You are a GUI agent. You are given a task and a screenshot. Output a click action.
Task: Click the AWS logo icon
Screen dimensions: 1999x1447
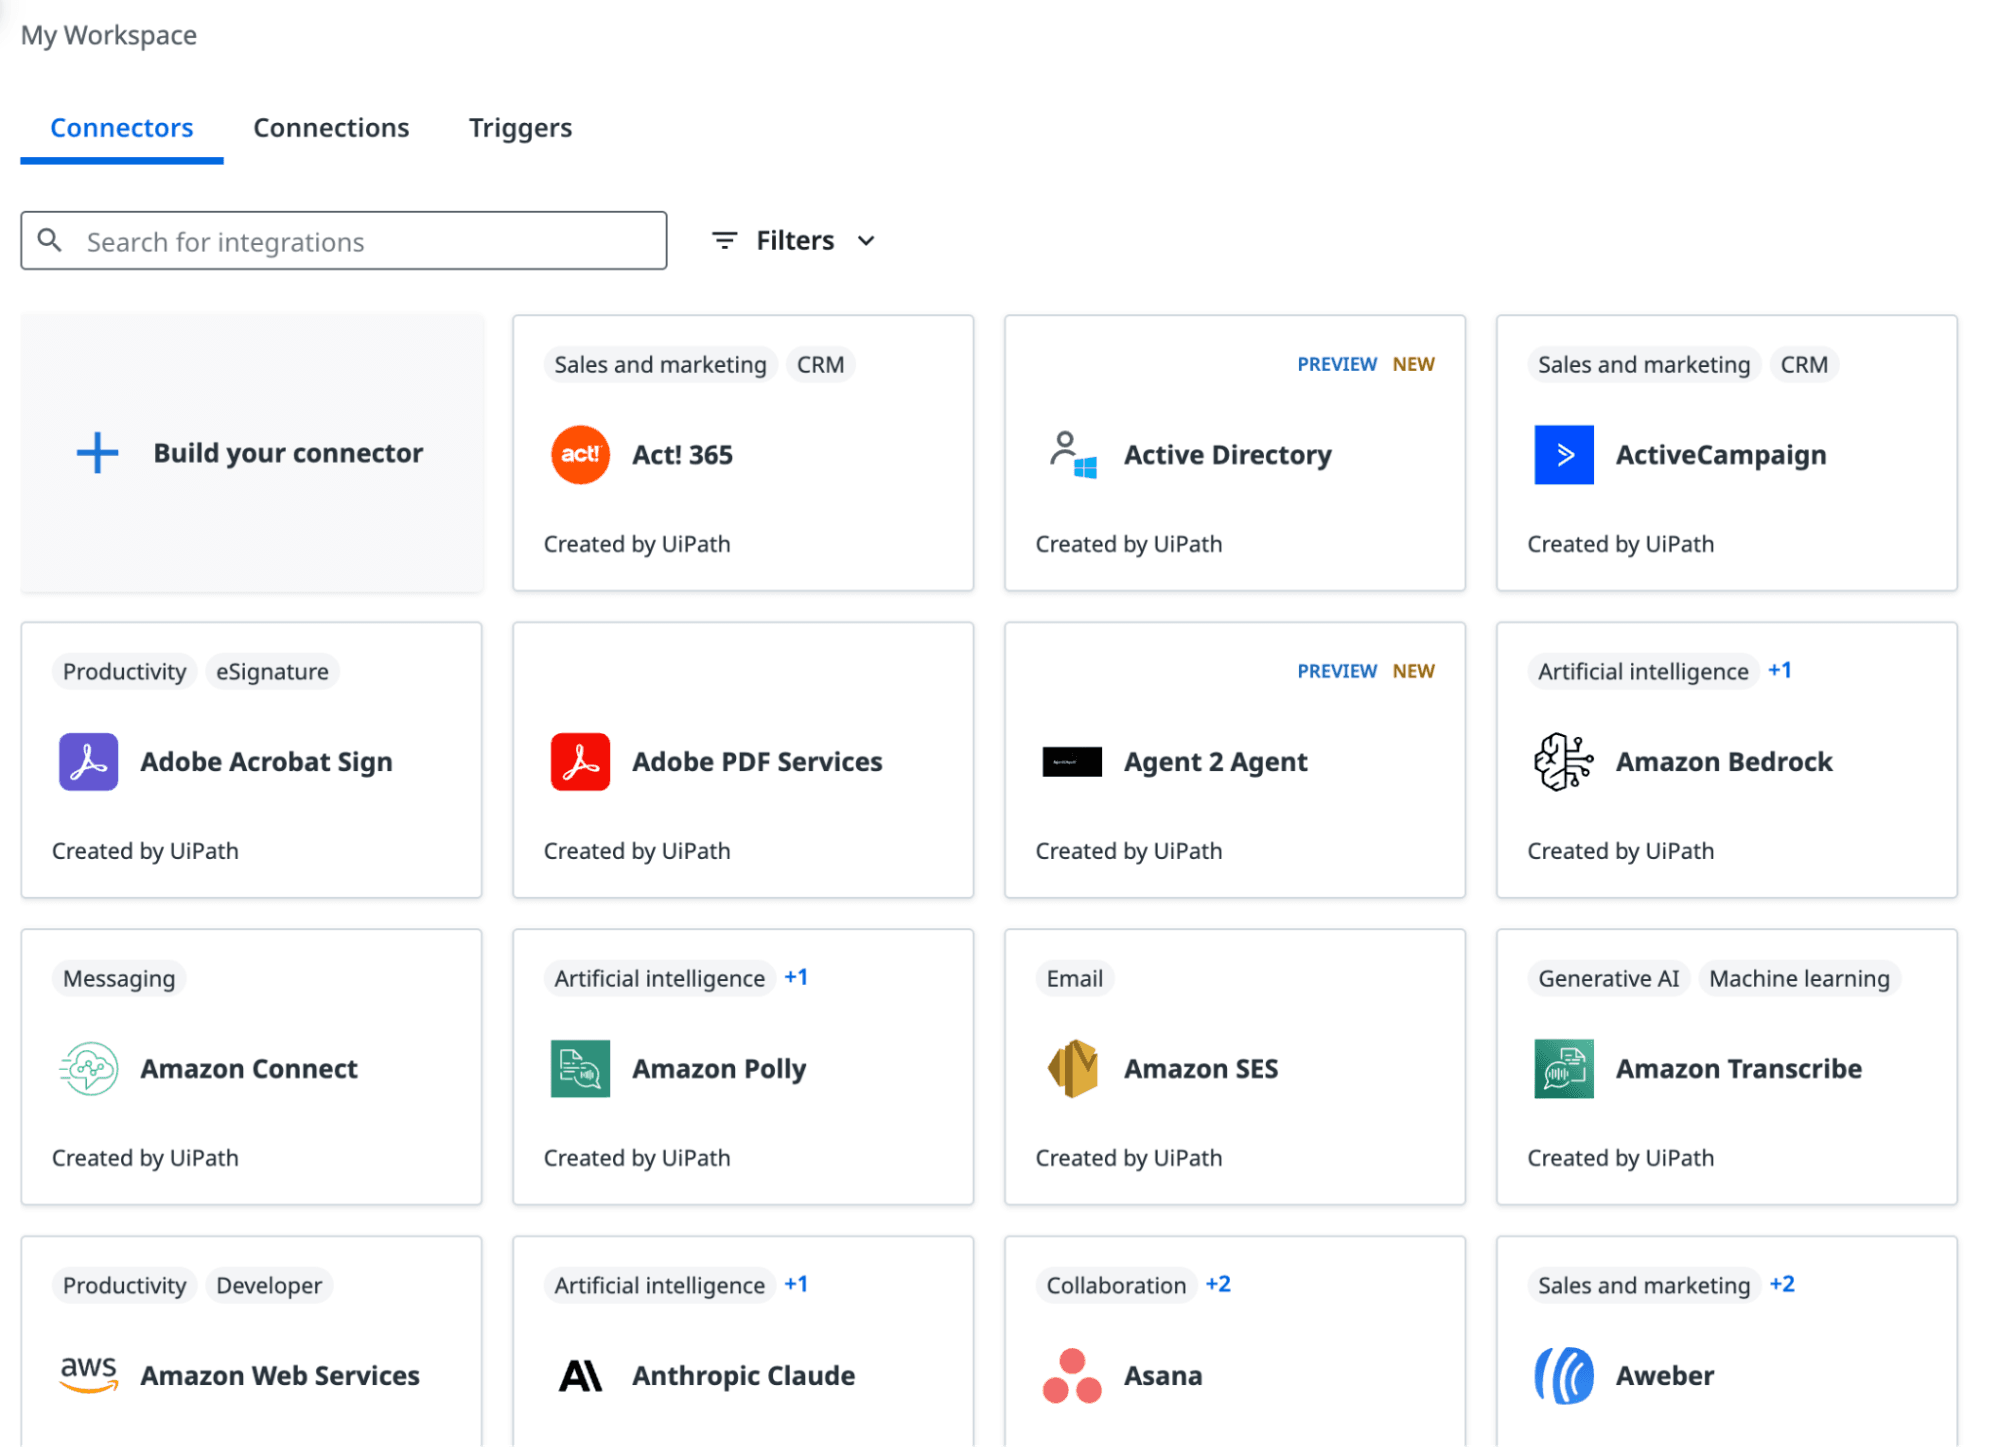coord(88,1375)
